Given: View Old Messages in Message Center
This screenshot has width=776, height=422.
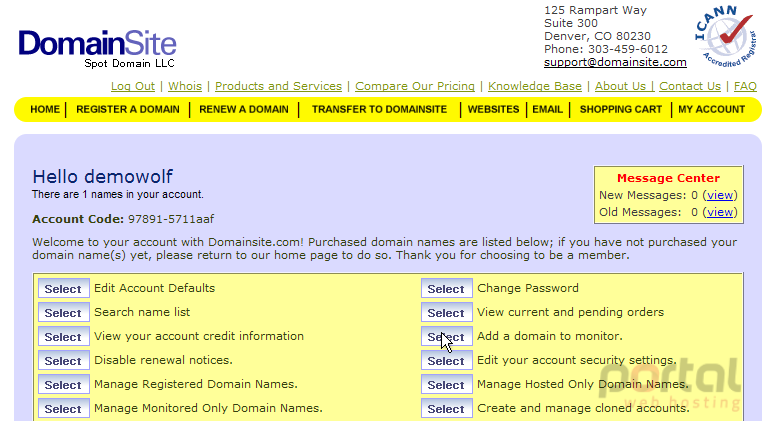Looking at the screenshot, I should point(720,212).
